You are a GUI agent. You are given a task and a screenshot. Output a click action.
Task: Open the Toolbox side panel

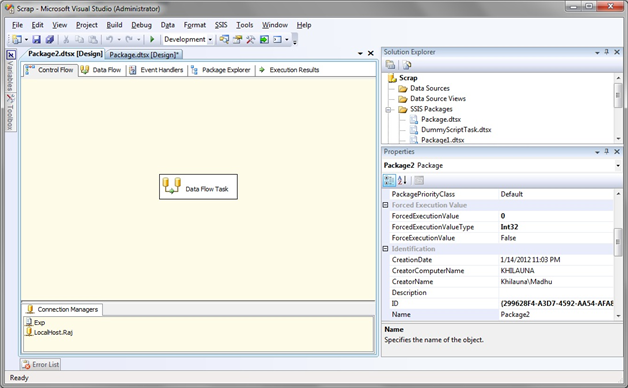click(11, 112)
